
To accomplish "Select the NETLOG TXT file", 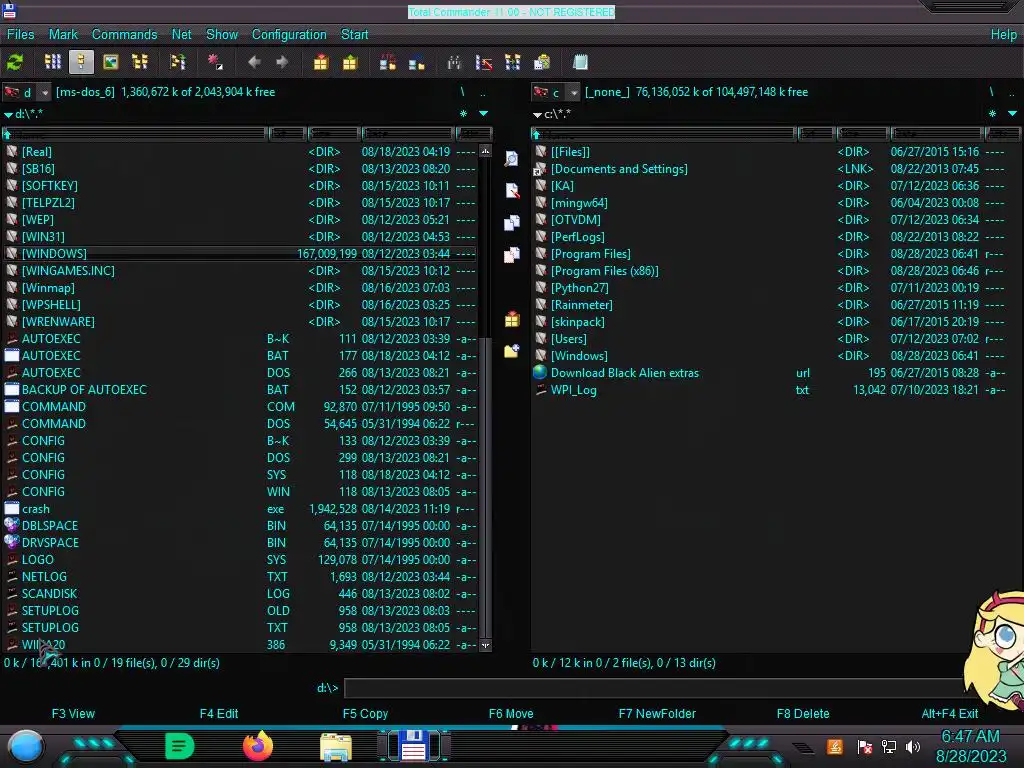I will pyautogui.click(x=240, y=577).
